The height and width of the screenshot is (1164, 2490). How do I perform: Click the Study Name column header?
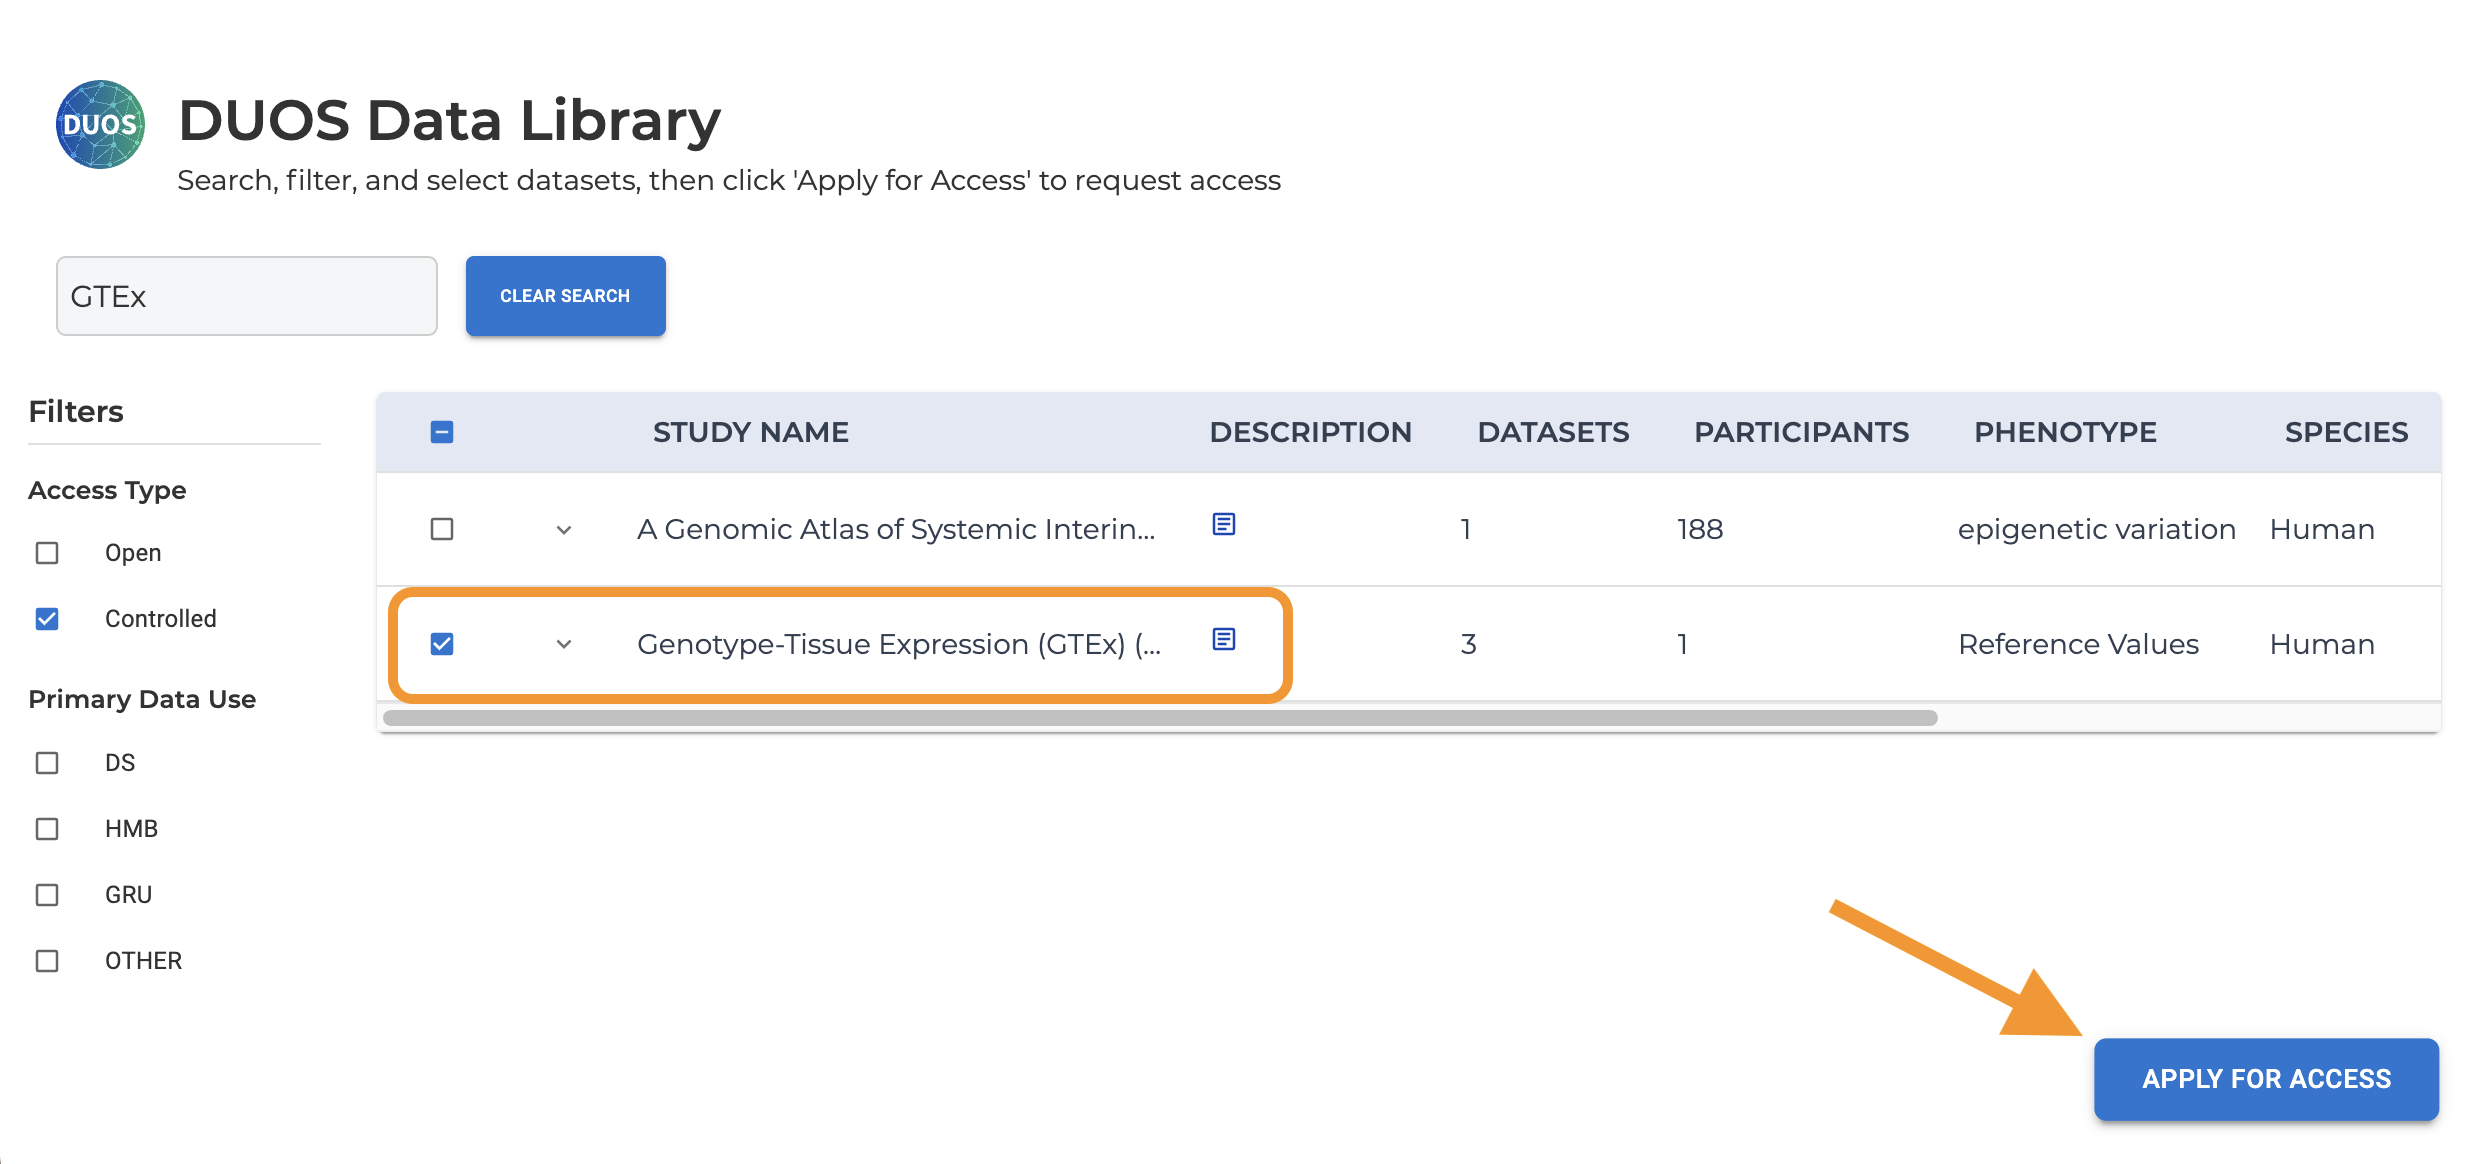tap(751, 432)
